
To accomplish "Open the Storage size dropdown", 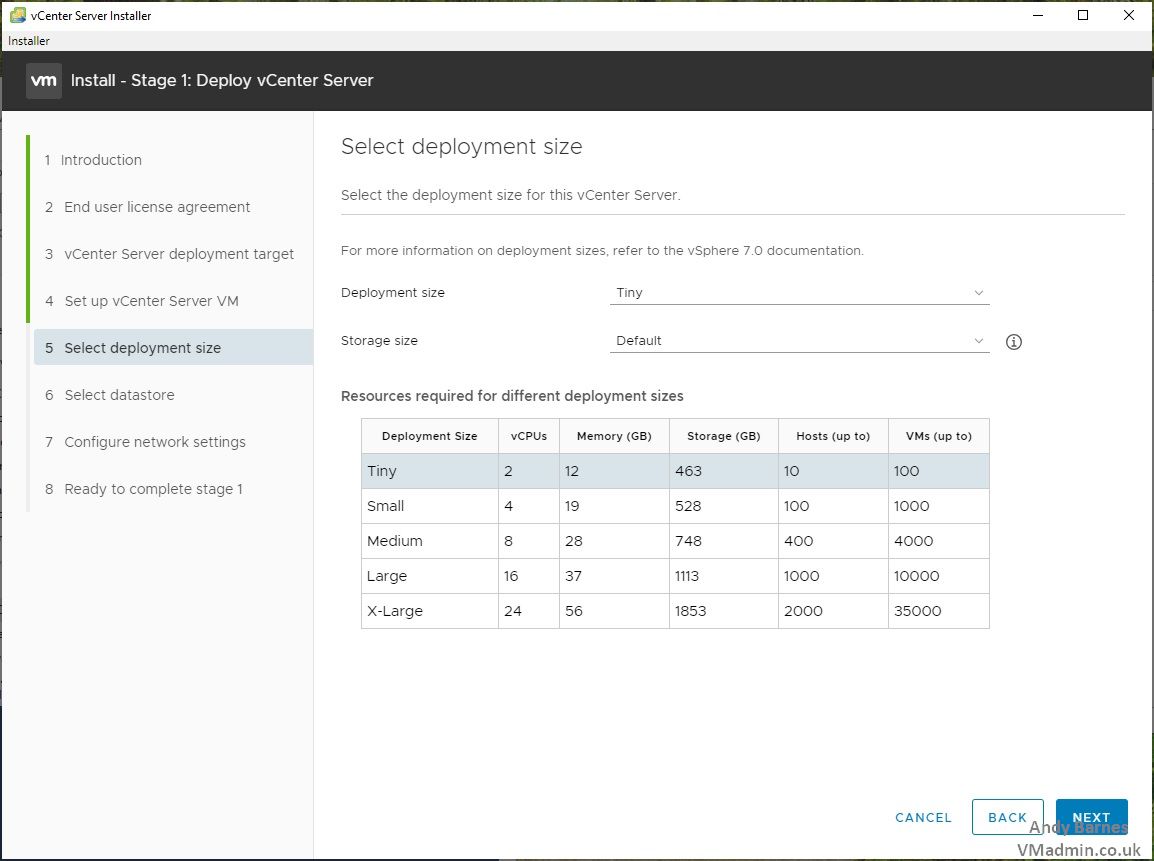I will coord(799,341).
